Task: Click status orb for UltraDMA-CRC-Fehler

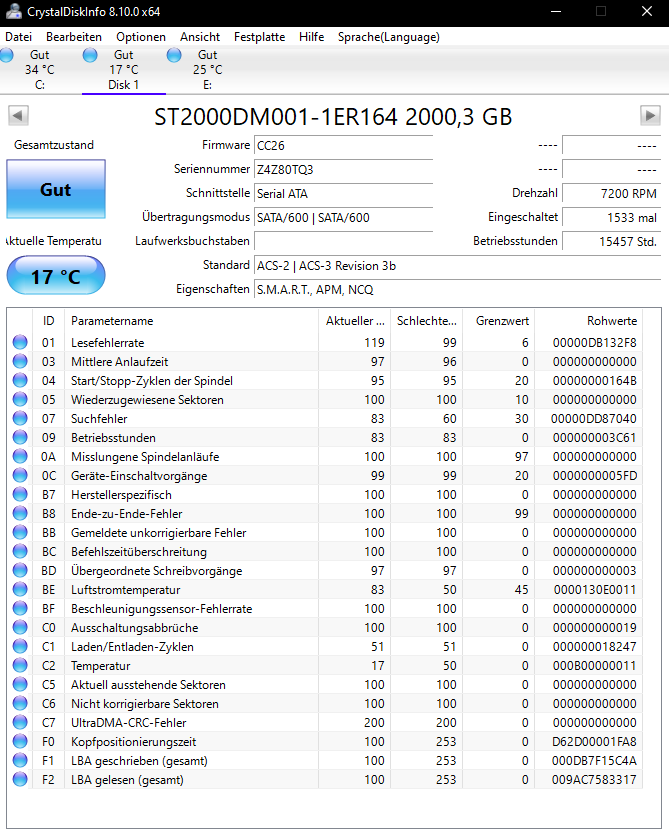Action: coord(20,722)
